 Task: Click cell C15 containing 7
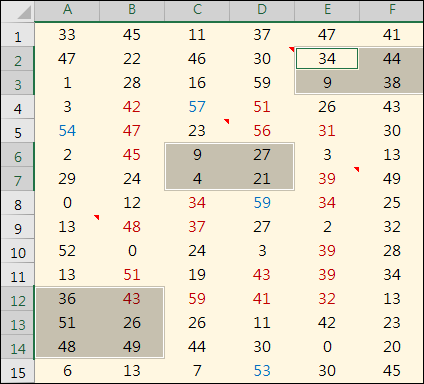coord(197,371)
